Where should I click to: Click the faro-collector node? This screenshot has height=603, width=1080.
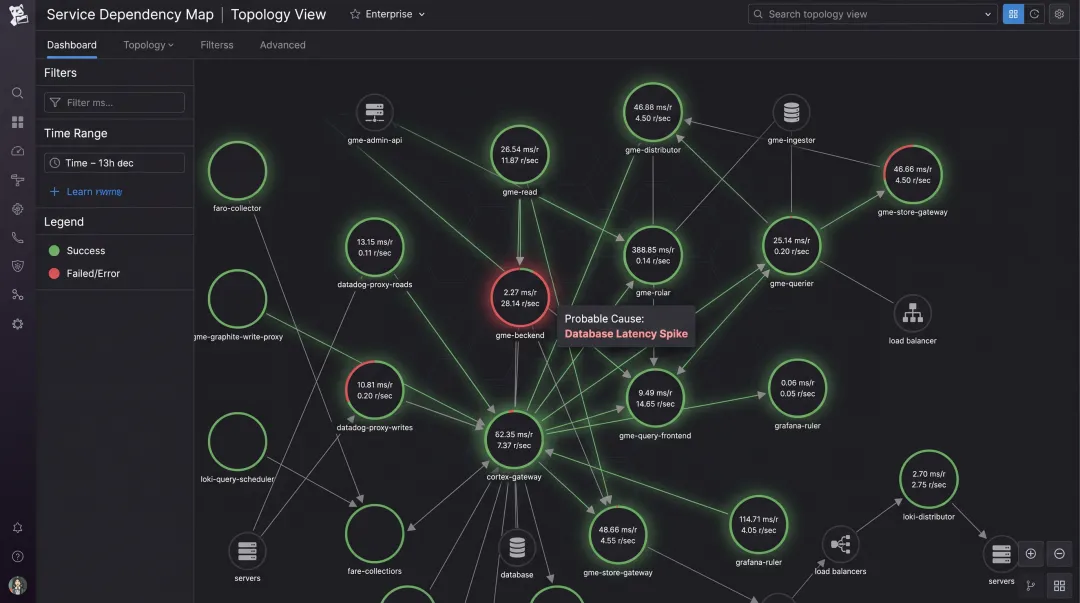(237, 171)
